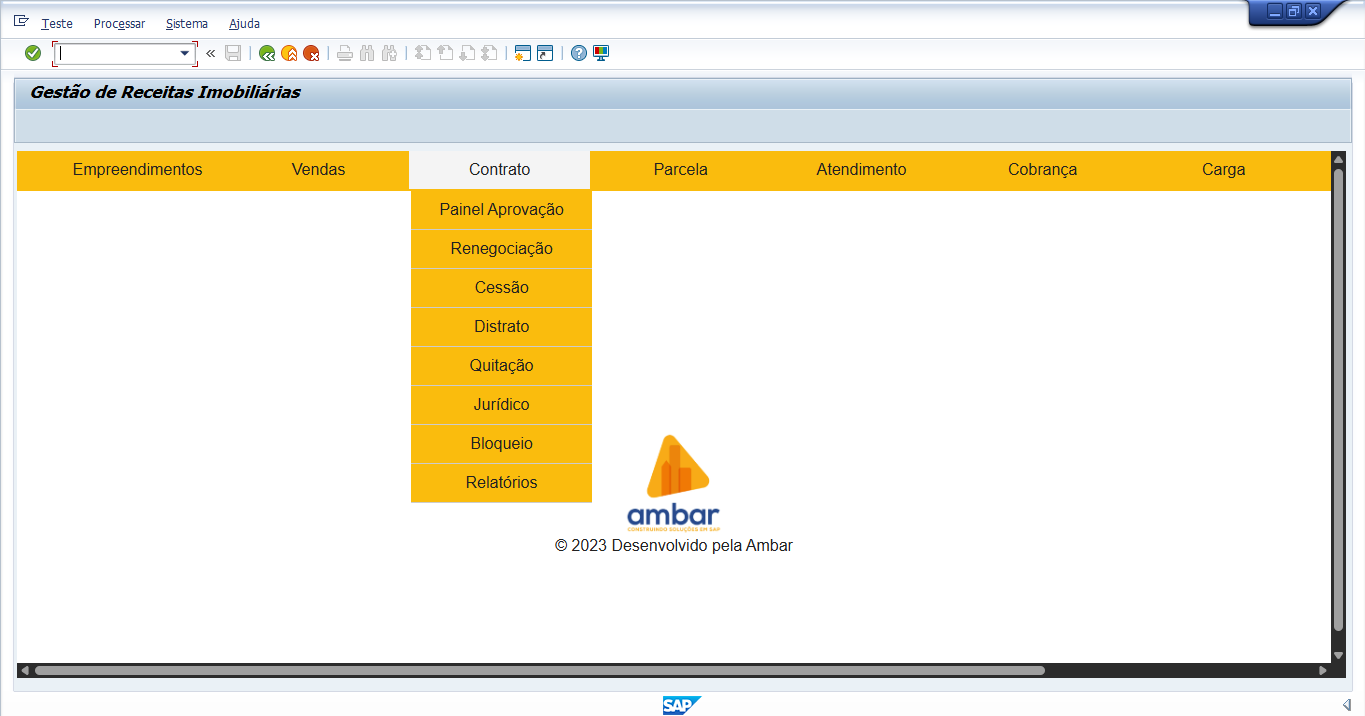Click the green Back arrow icon
The height and width of the screenshot is (716, 1365).
[267, 53]
